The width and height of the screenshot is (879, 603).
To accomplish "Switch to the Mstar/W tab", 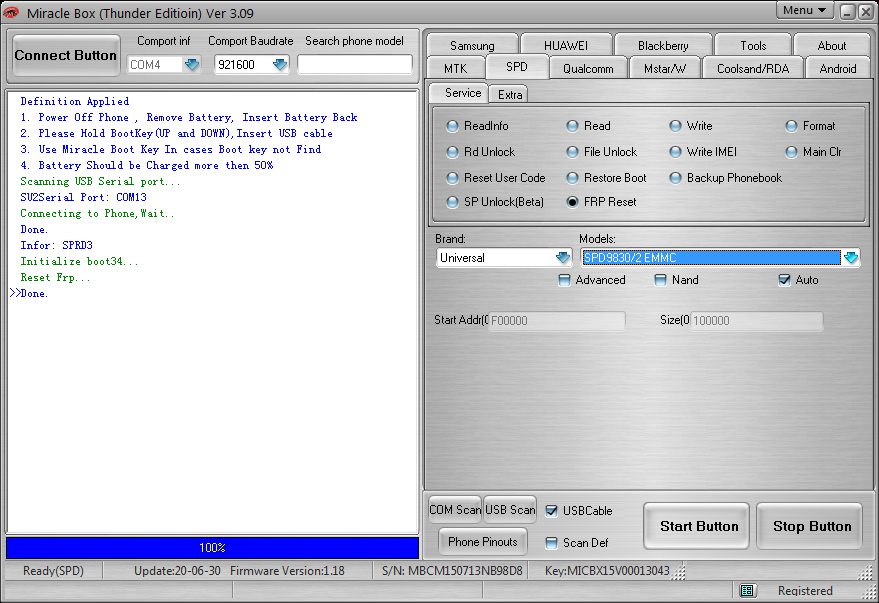I will pyautogui.click(x=665, y=68).
